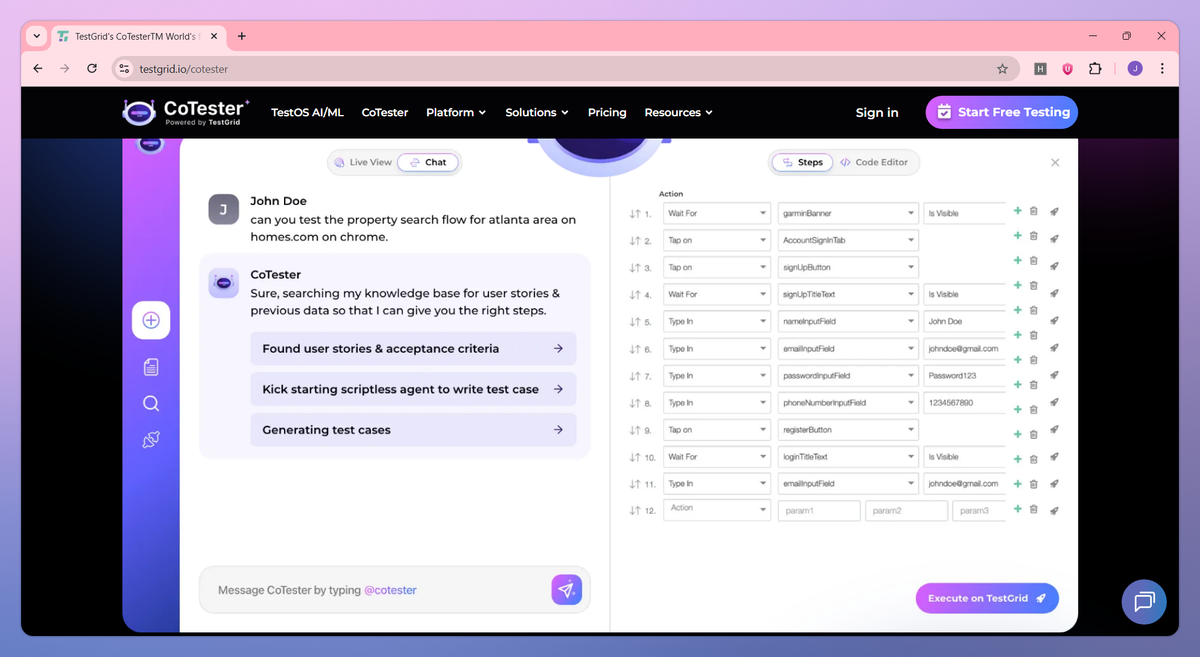Switch to the Steps view
Screen dimensions: 1200x657
[802, 162]
